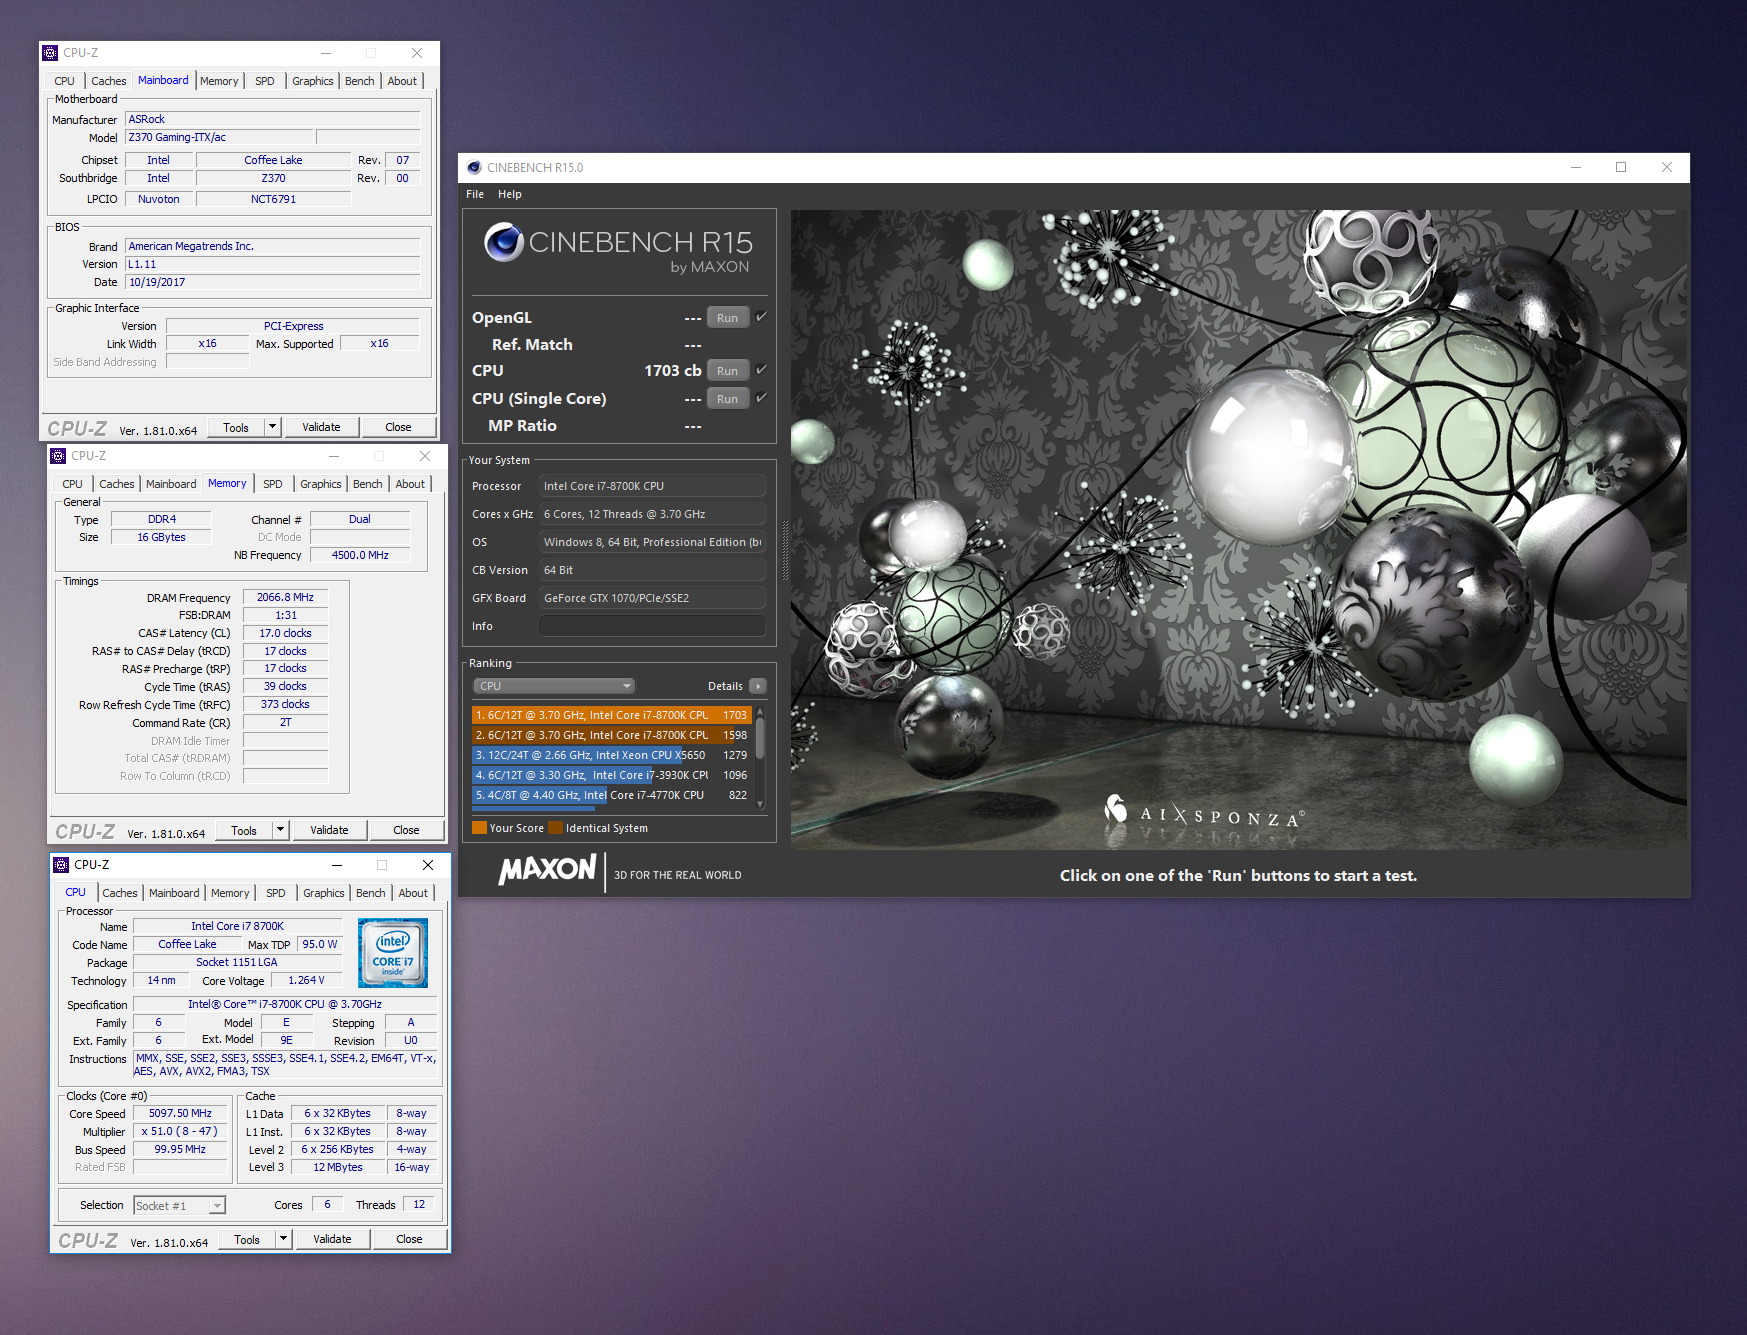The image size is (1747, 1335).
Task: Select the i7-4770K ranking entry
Action: (x=611, y=795)
